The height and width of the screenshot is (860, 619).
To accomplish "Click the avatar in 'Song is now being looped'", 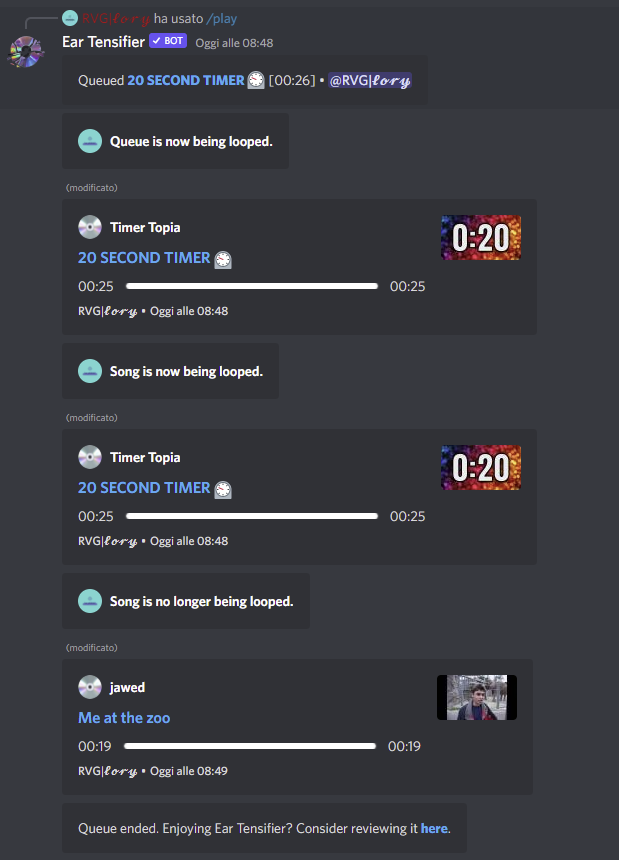I will point(90,371).
